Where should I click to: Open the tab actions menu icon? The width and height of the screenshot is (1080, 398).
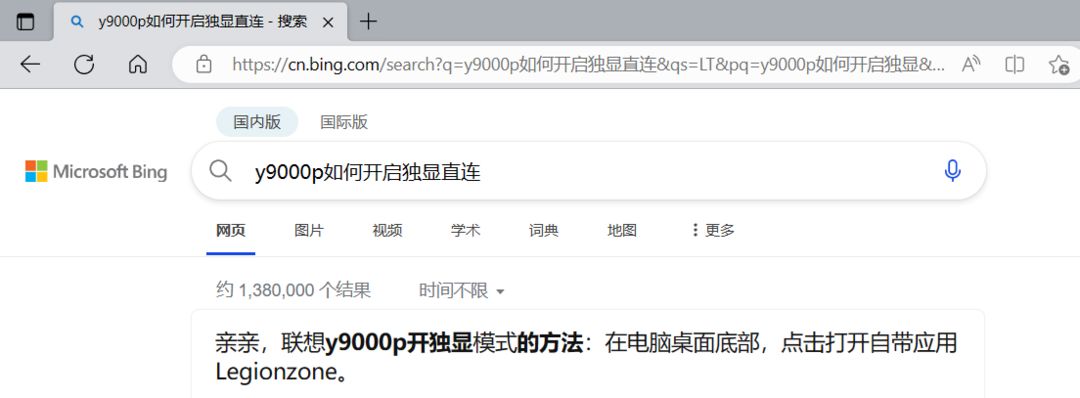[25, 22]
